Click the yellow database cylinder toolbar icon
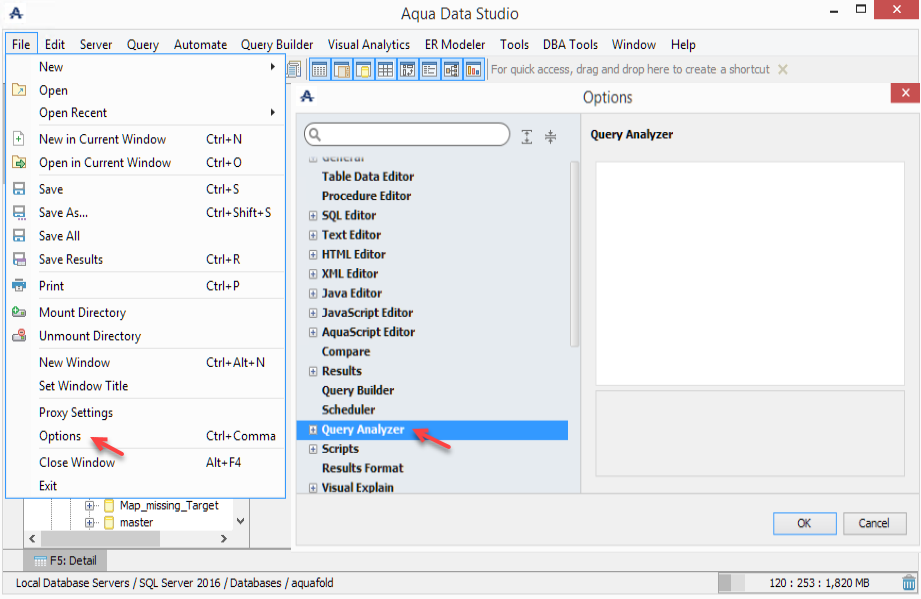The image size is (921, 599). (x=363, y=70)
